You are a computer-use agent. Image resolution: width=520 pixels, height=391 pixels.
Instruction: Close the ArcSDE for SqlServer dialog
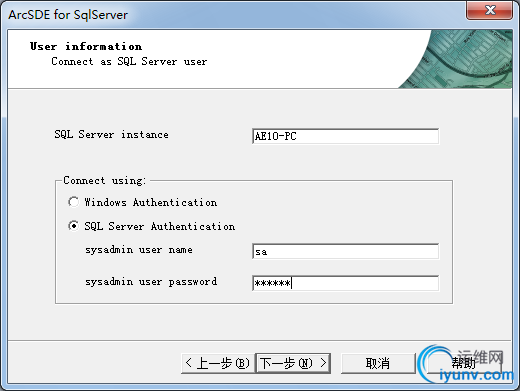tap(489, 10)
